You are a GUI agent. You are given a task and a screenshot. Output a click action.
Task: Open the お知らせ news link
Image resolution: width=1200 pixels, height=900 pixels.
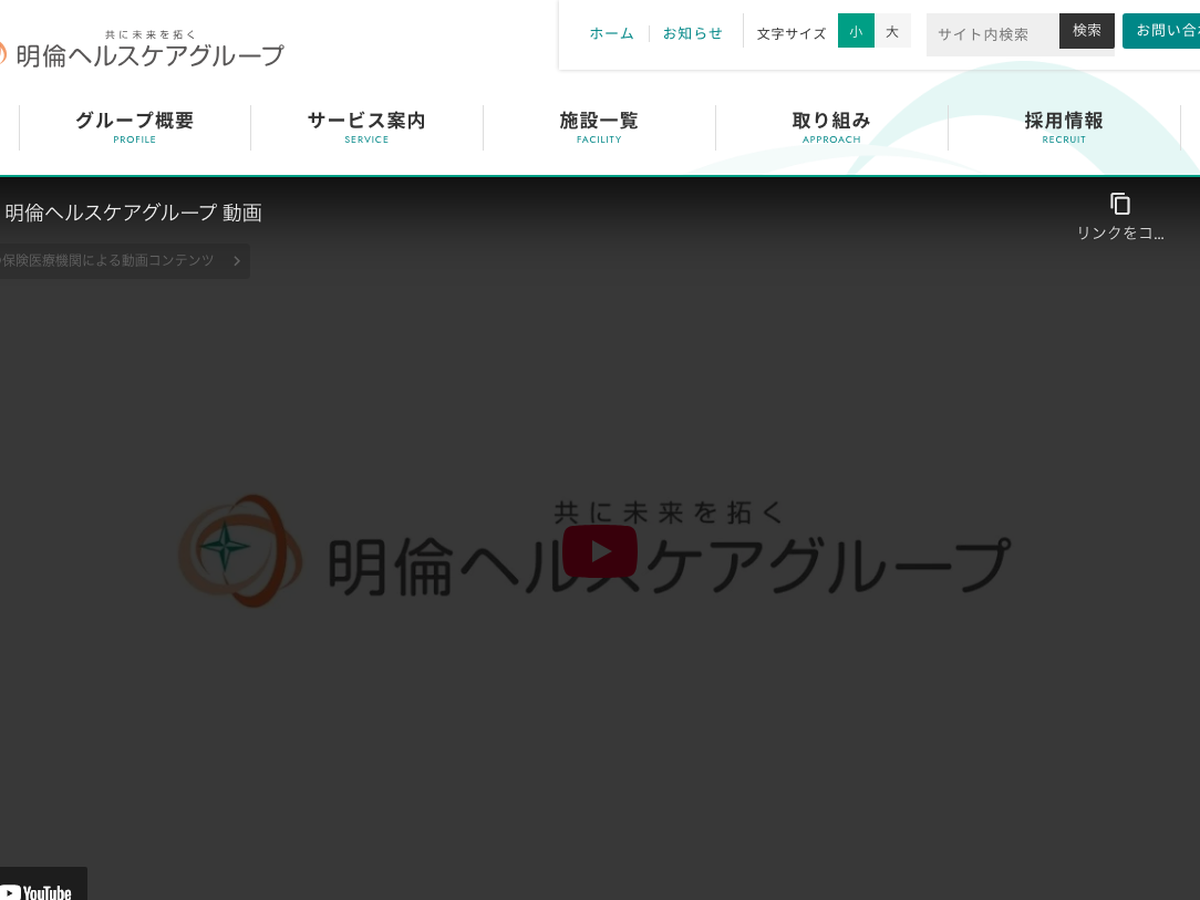pos(692,33)
